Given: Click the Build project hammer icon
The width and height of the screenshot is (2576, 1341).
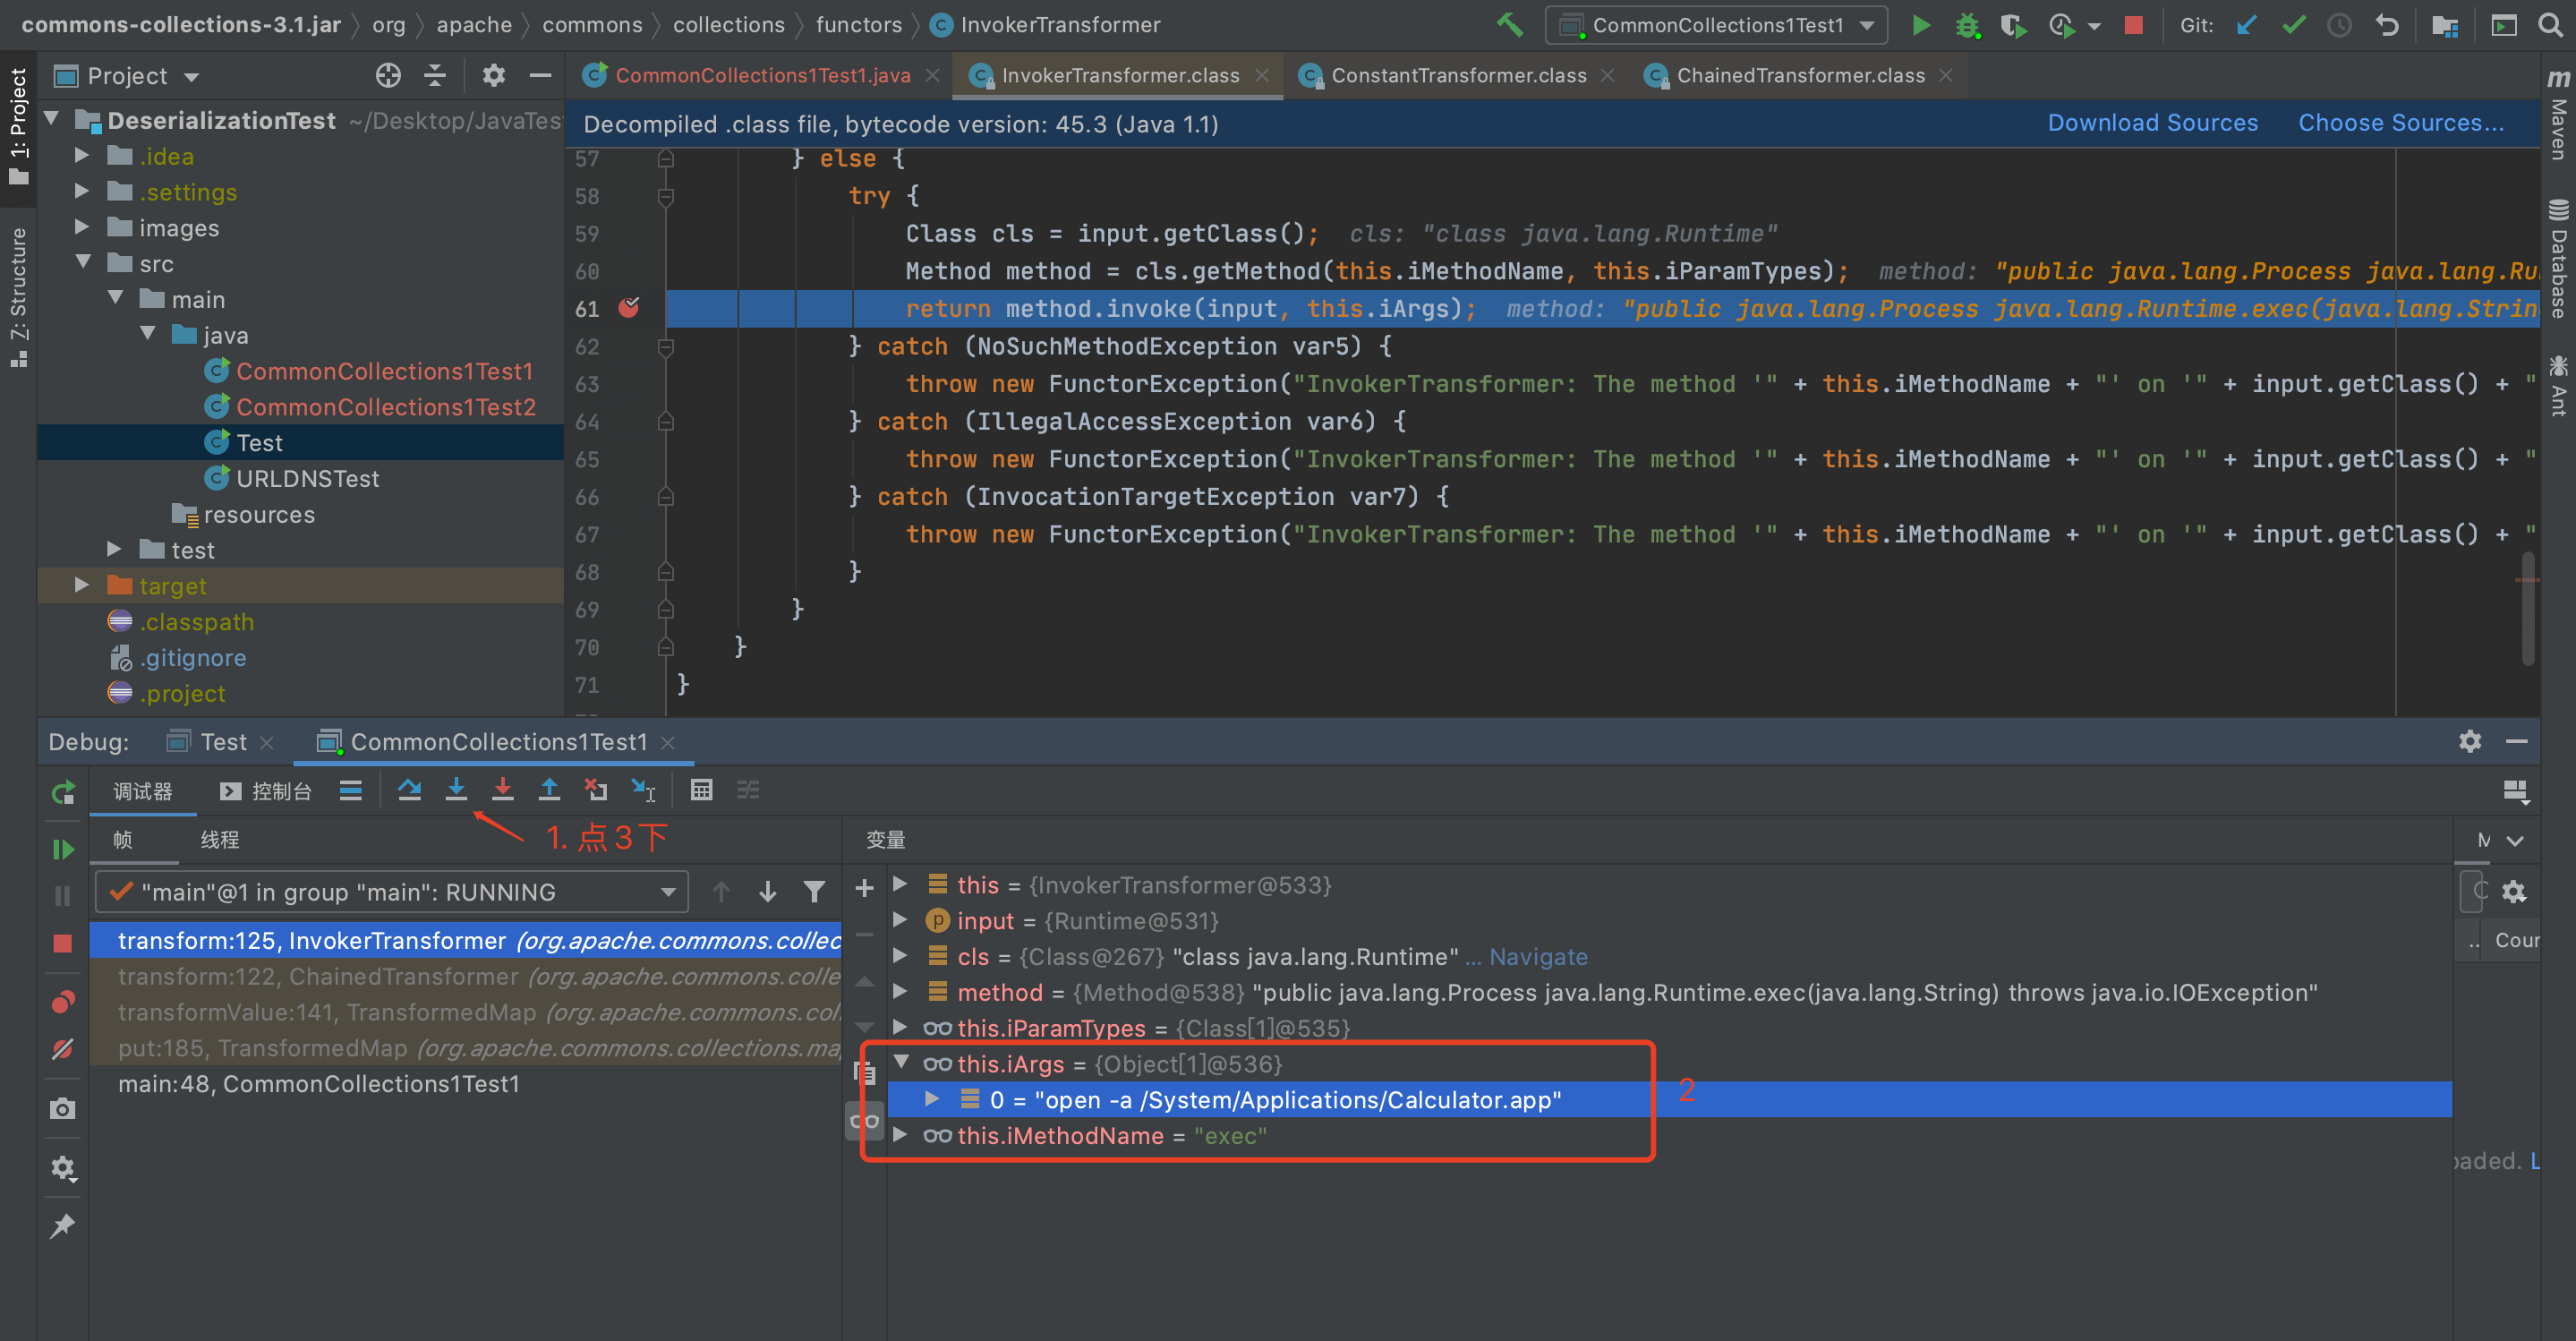Looking at the screenshot, I should (x=1510, y=24).
